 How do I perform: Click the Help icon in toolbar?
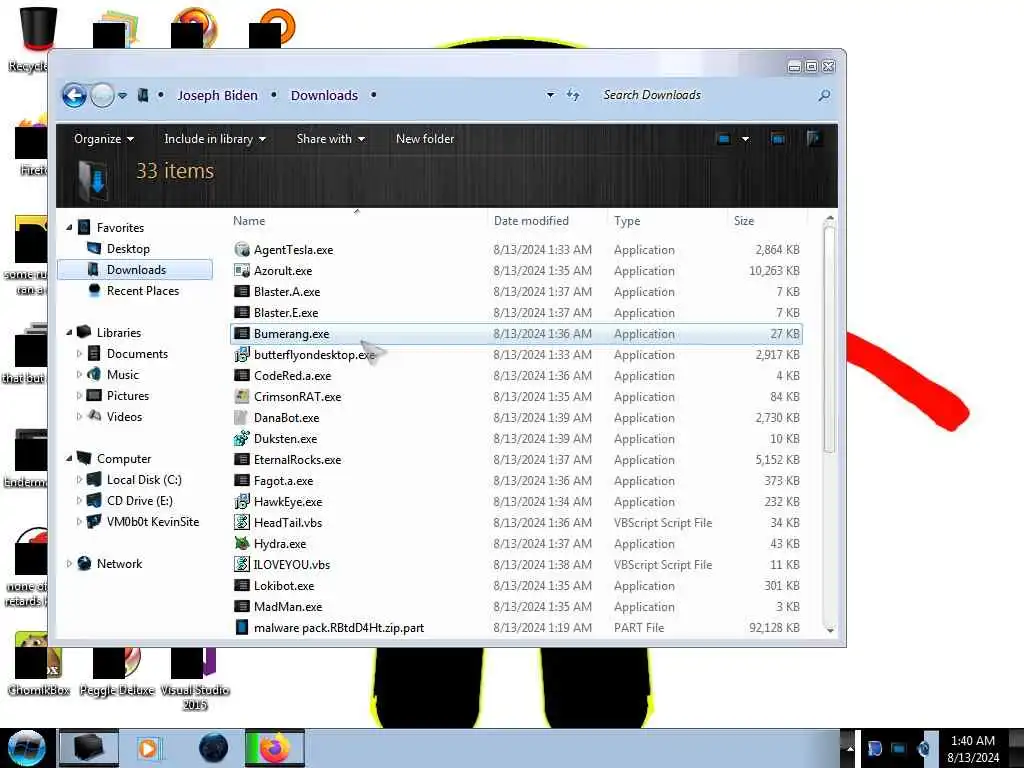point(814,138)
